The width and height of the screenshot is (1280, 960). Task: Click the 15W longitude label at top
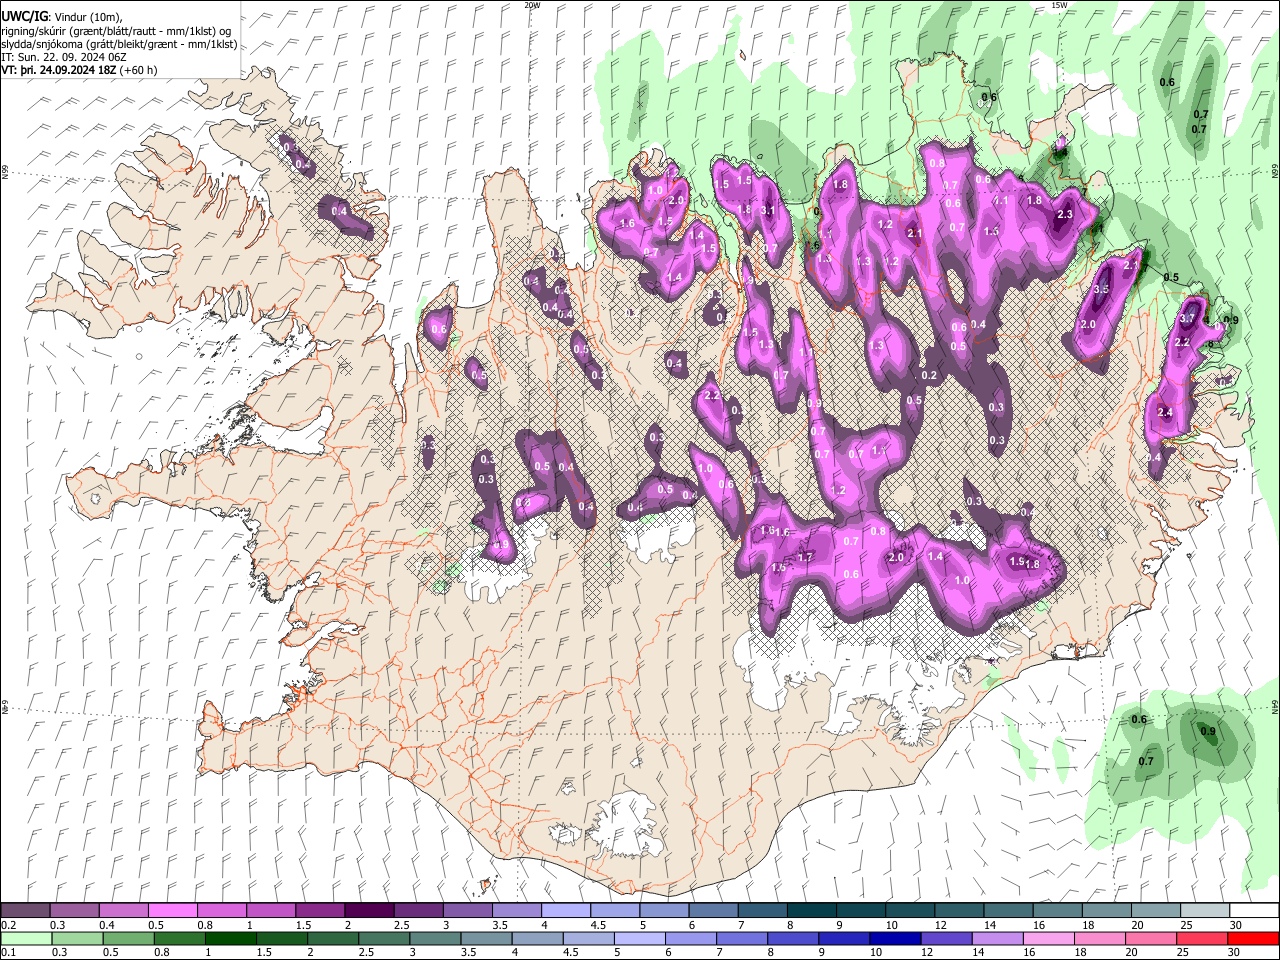pyautogui.click(x=1059, y=5)
